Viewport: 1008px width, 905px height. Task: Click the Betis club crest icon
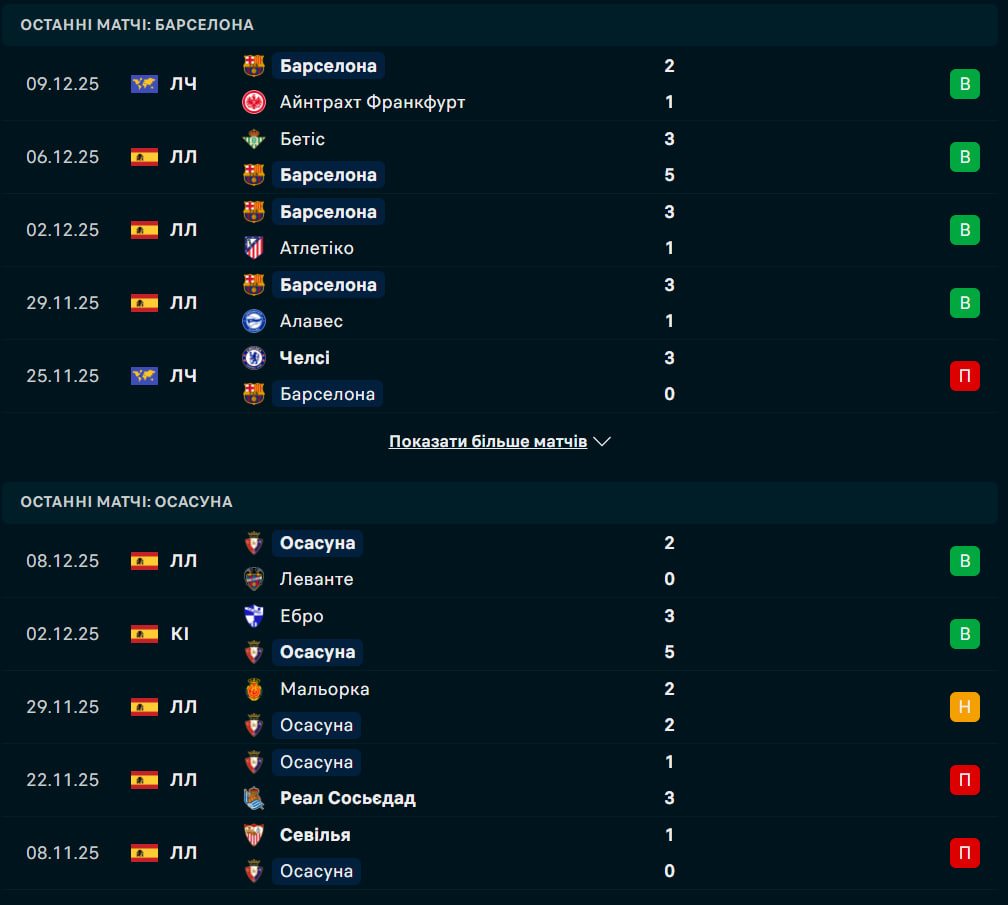(x=254, y=139)
